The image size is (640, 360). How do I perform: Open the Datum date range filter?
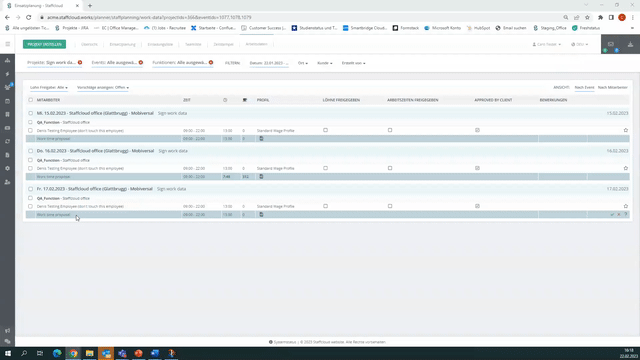tap(269, 63)
